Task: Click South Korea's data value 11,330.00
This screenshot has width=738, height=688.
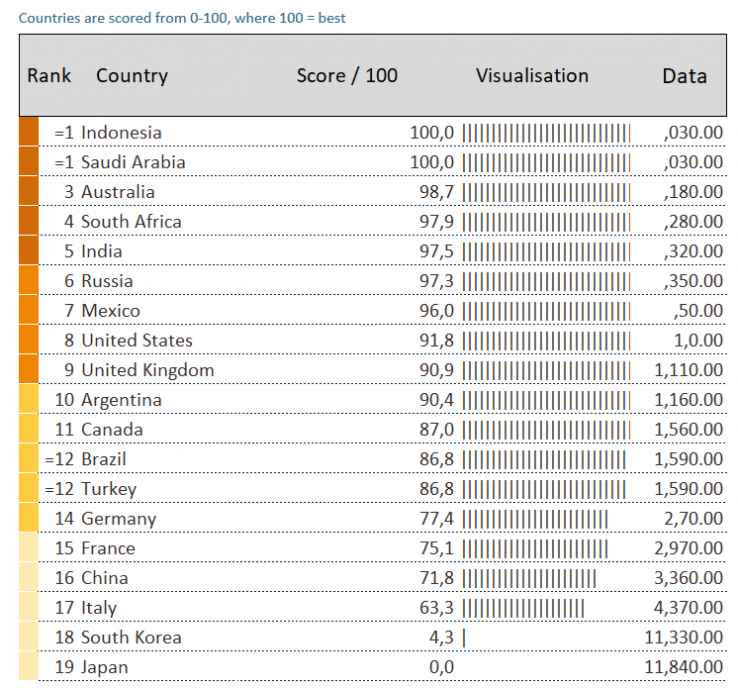Action: tap(683, 637)
